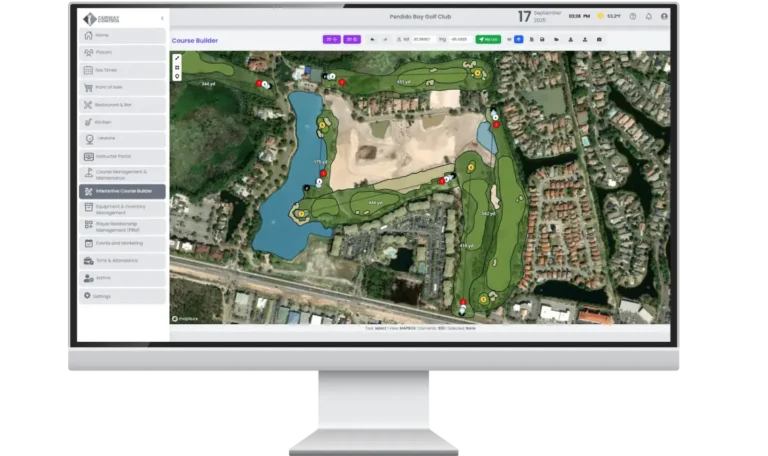Click the latitude input field

(x=421, y=39)
